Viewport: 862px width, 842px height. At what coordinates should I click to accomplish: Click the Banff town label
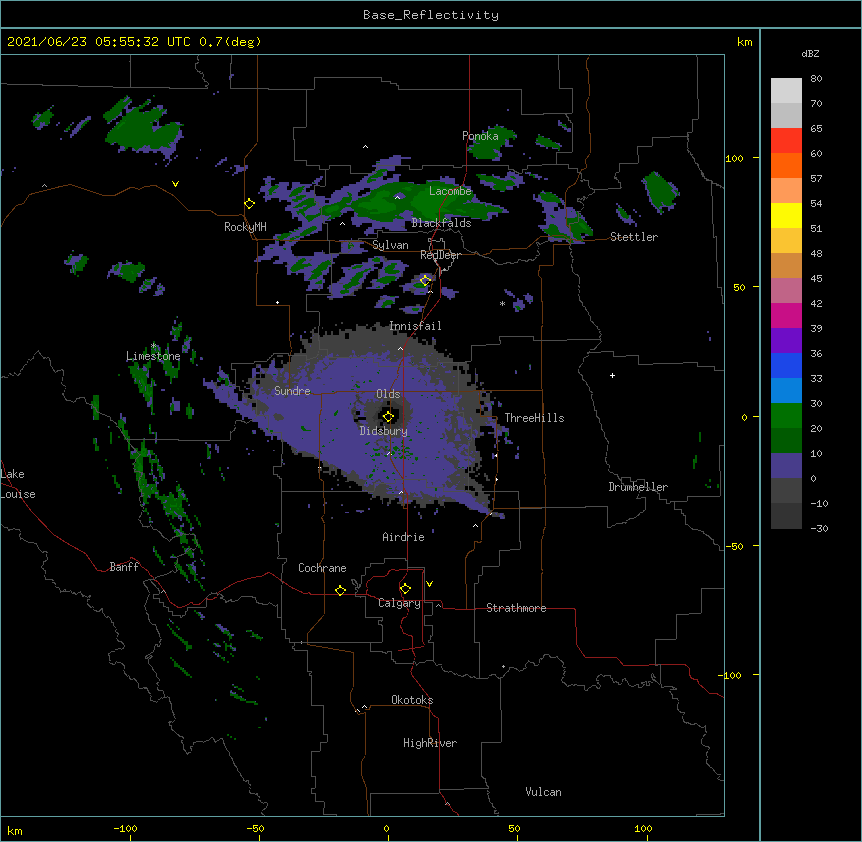pyautogui.click(x=124, y=567)
